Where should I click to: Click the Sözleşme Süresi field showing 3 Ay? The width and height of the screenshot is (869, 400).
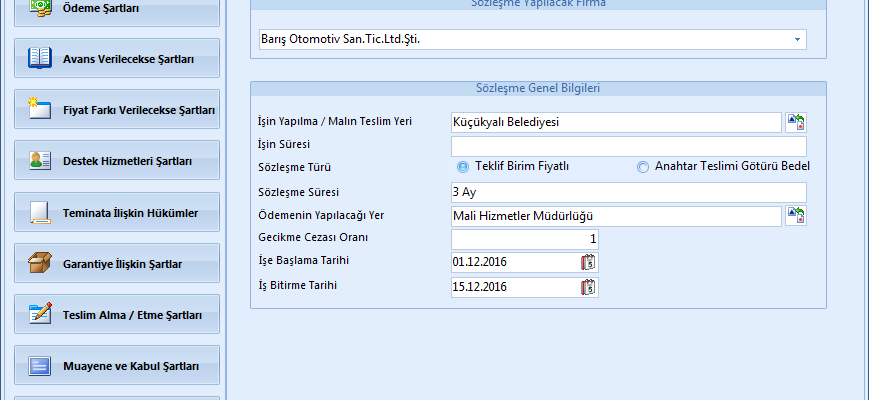(x=628, y=192)
